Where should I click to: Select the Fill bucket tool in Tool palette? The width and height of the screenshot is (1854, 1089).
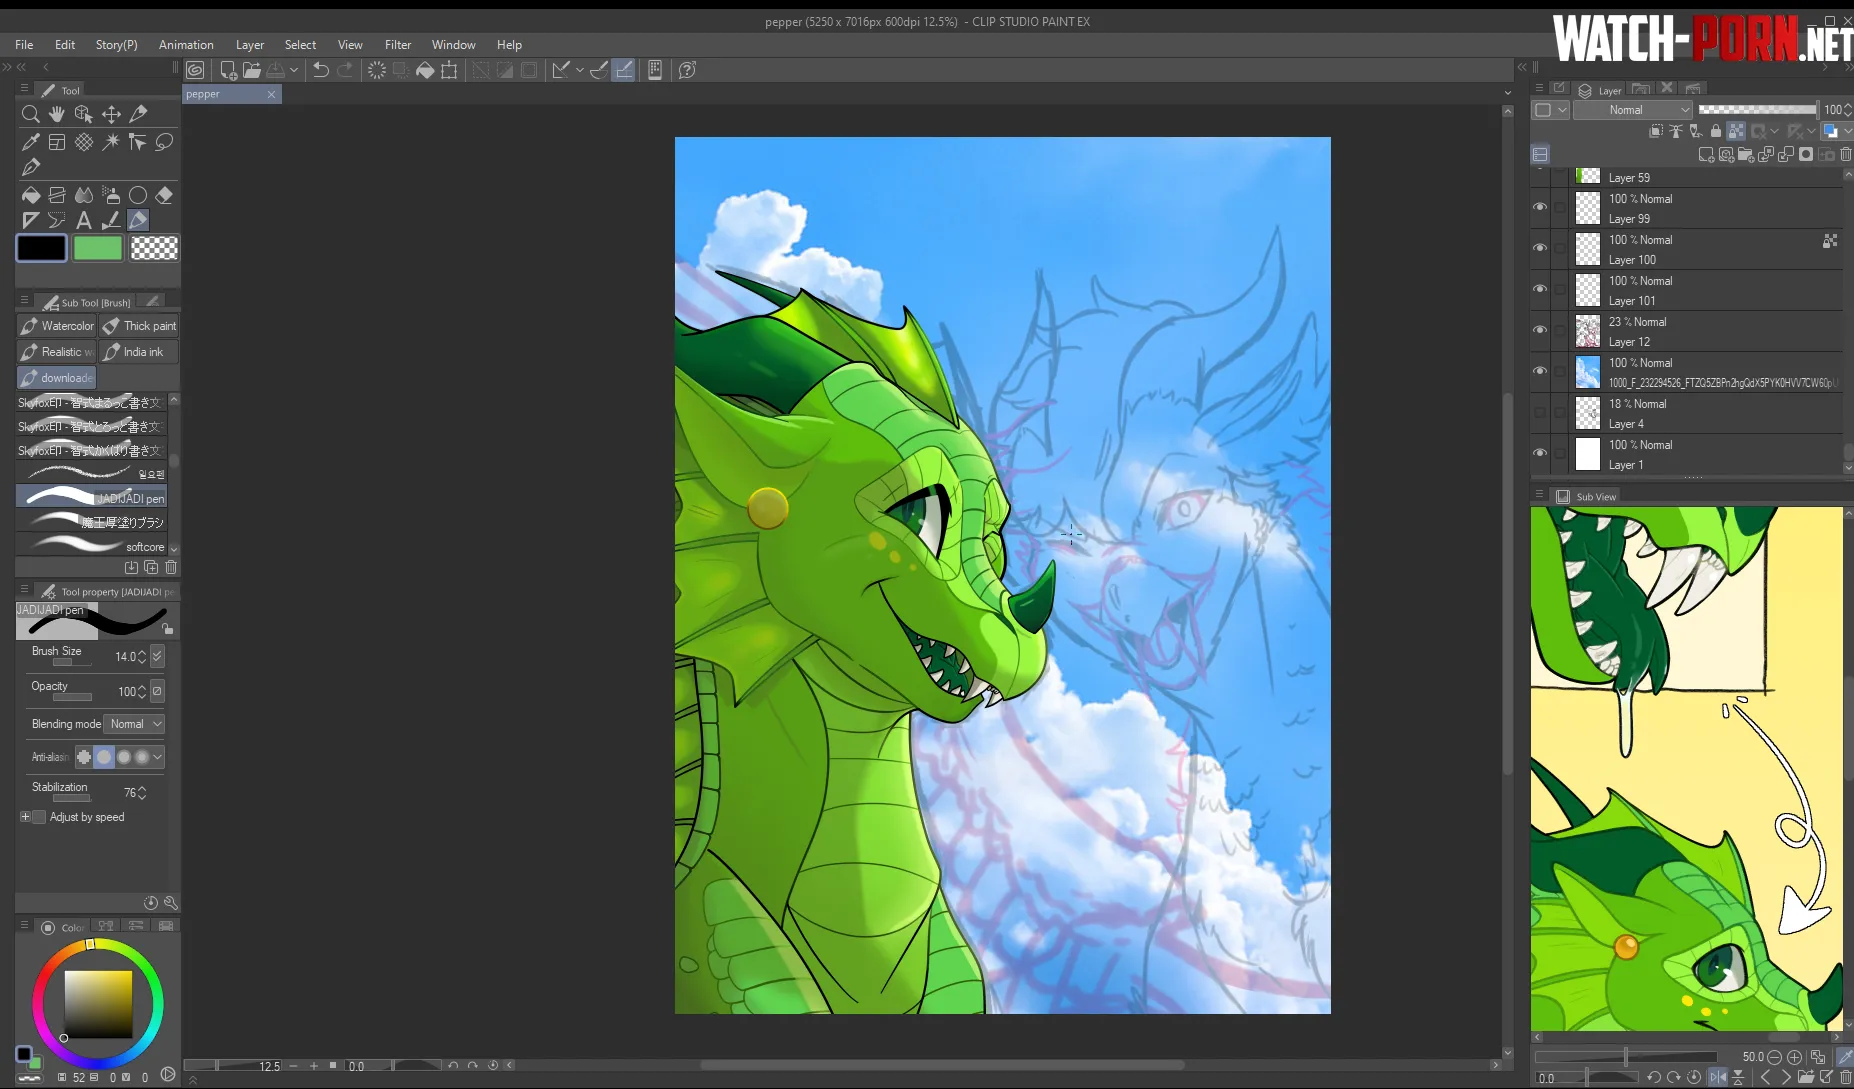point(30,195)
